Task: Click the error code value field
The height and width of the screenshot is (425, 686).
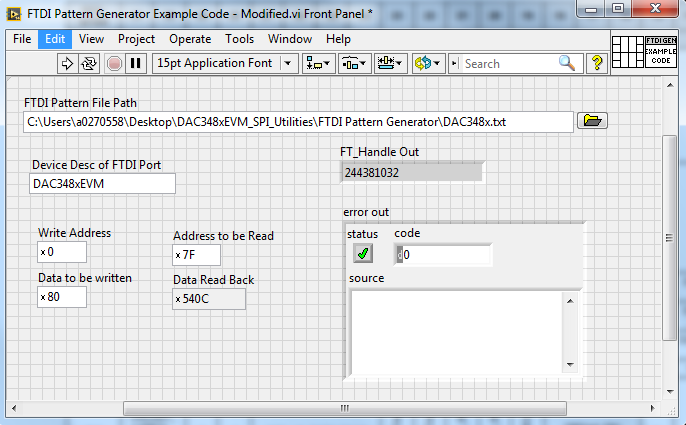Action: (x=446, y=255)
